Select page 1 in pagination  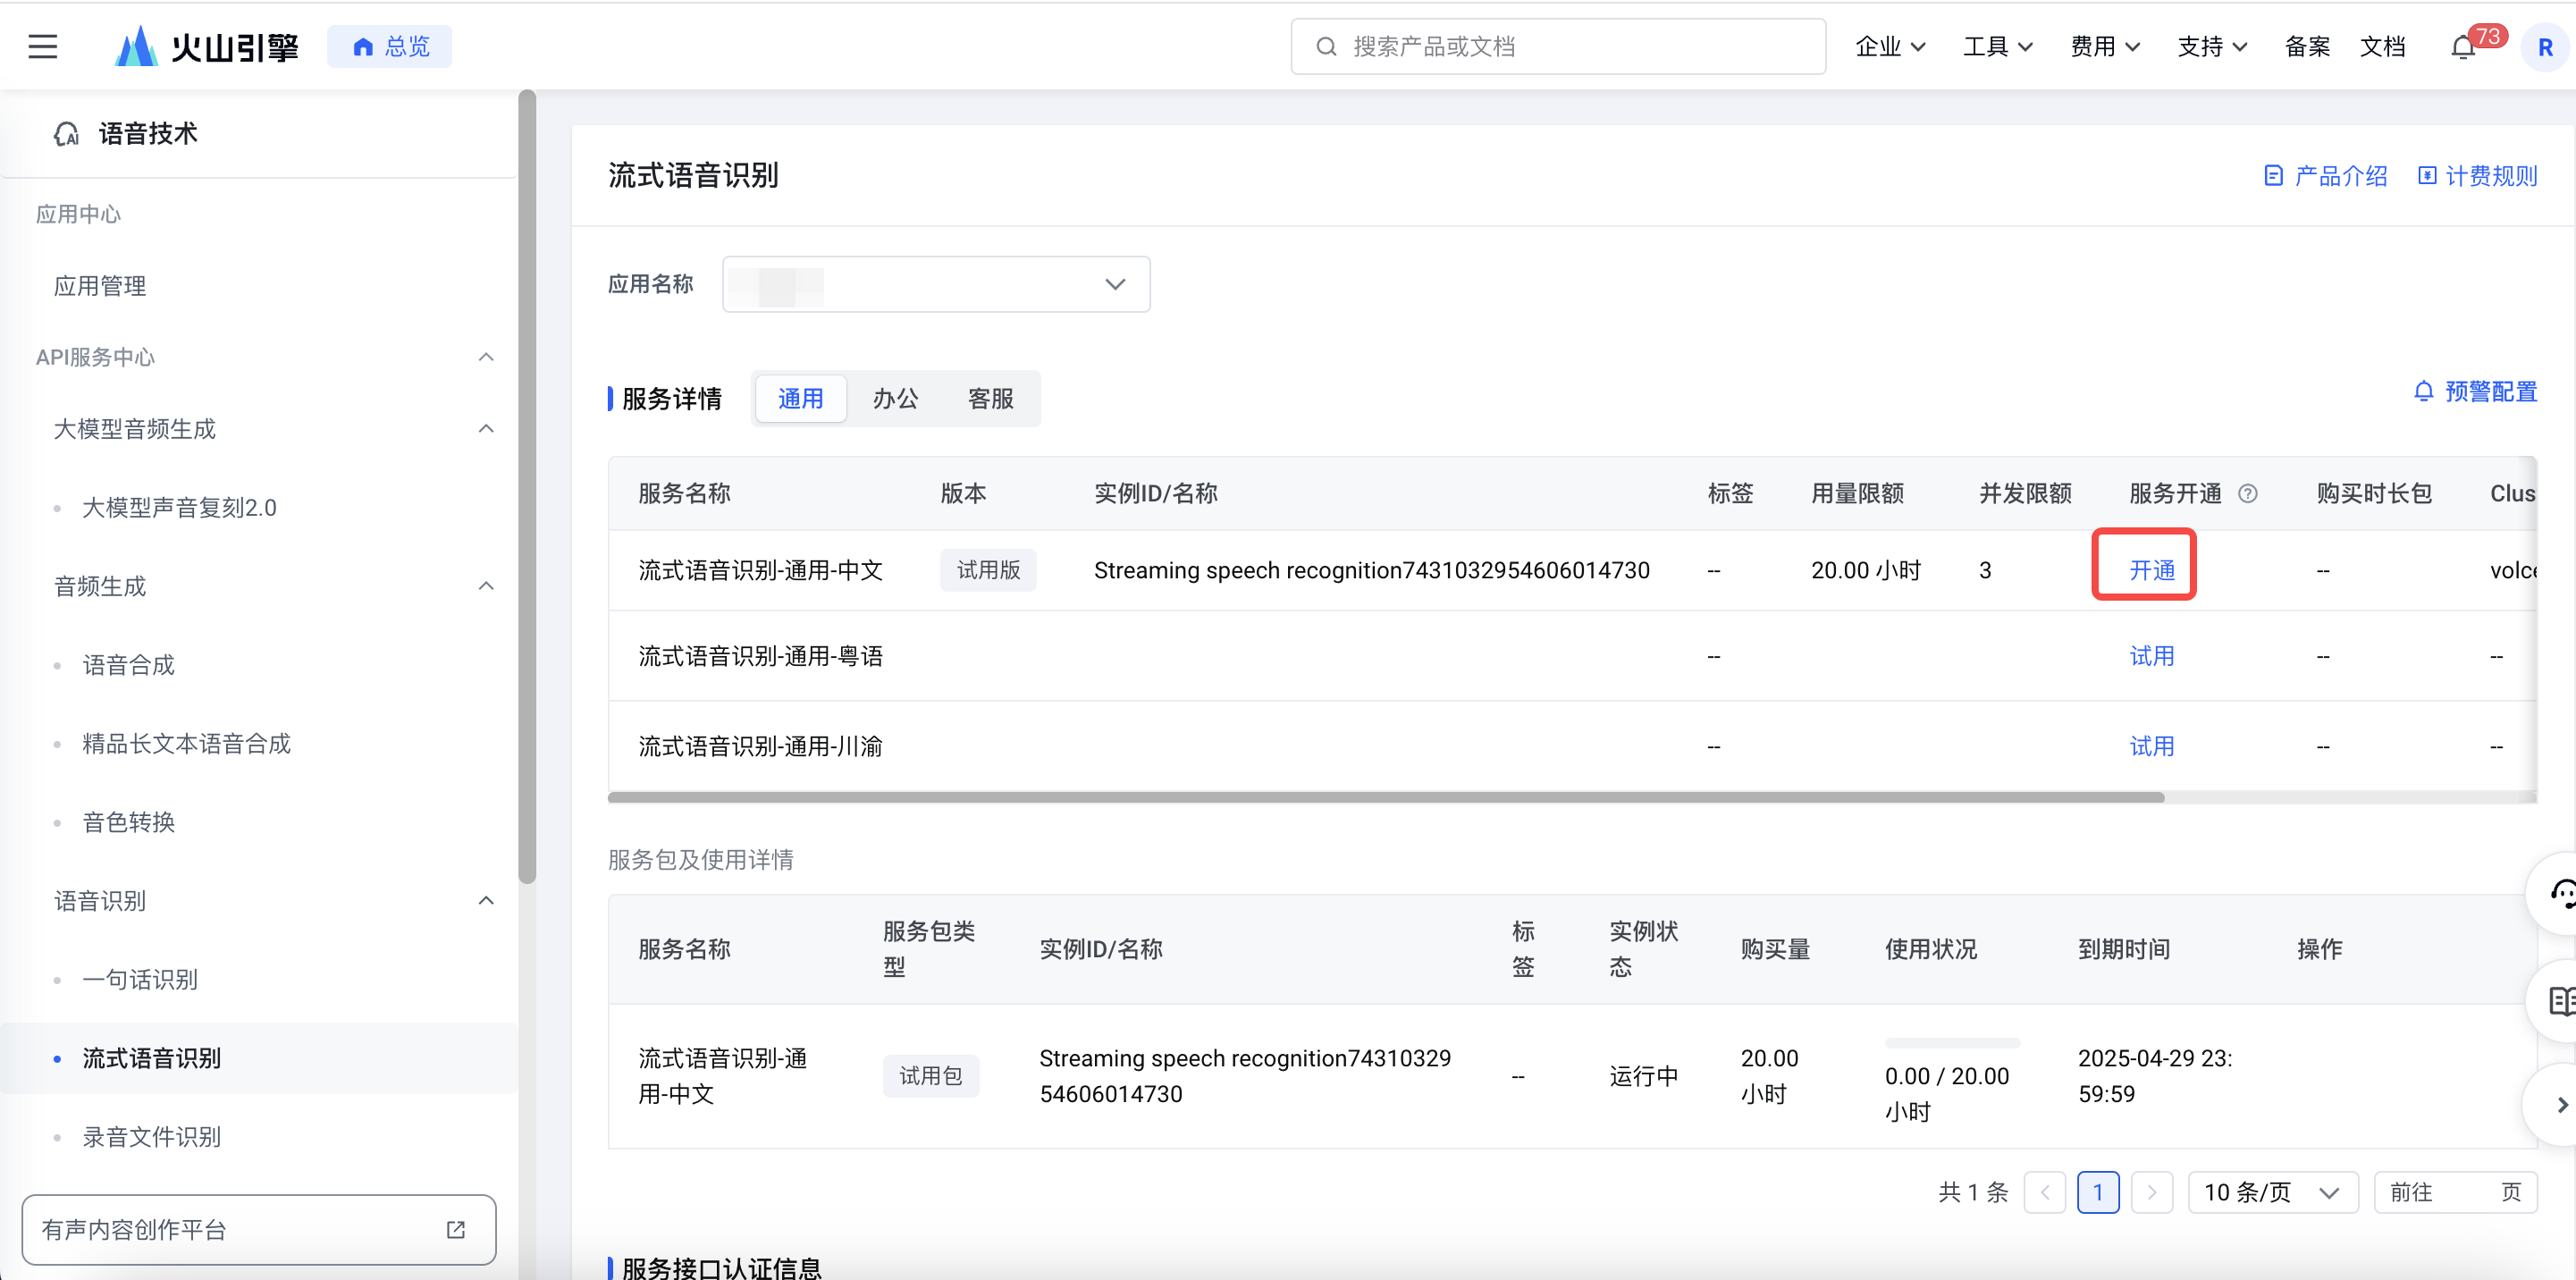point(2098,1192)
